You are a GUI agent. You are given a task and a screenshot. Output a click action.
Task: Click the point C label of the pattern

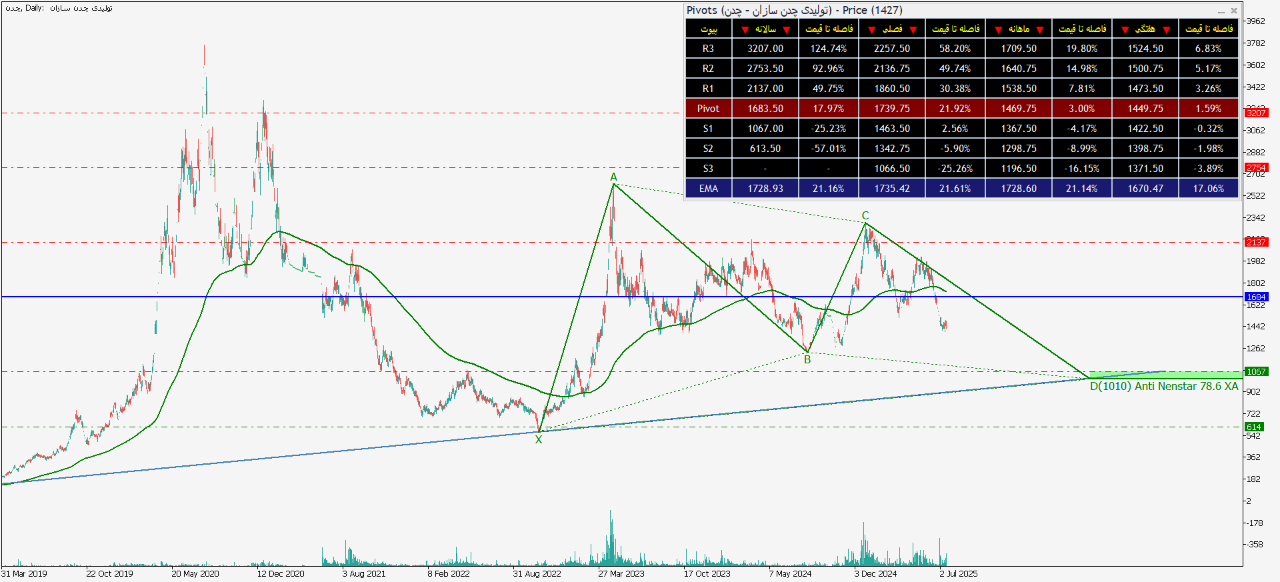(865, 215)
